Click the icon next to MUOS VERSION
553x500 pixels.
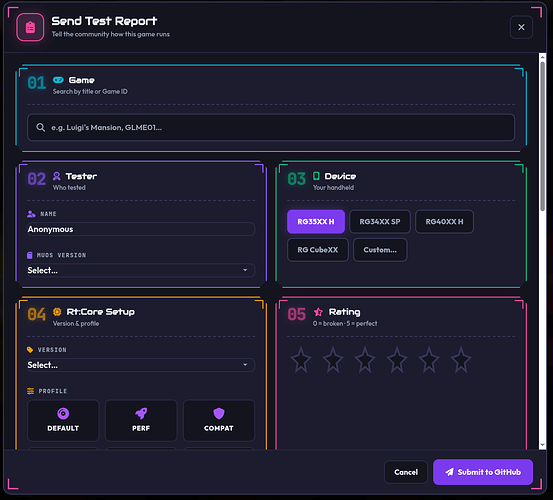30,255
